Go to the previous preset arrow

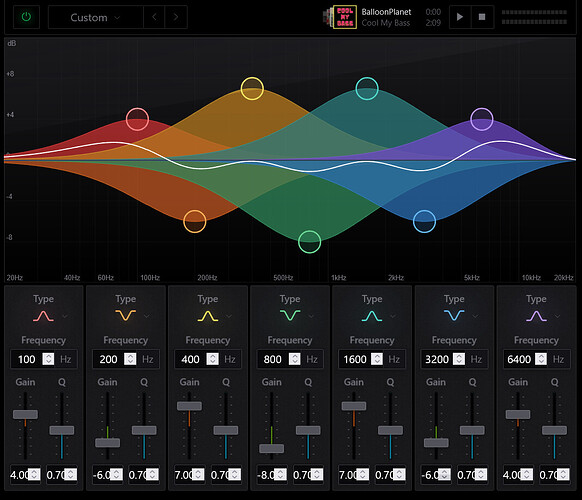coord(154,17)
